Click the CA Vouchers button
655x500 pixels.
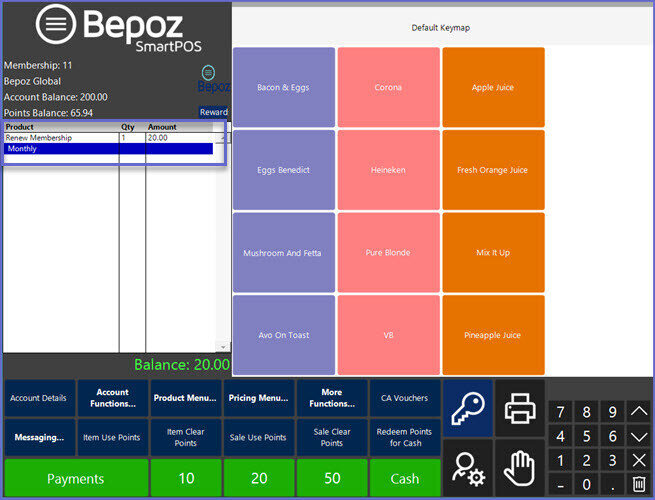point(405,398)
